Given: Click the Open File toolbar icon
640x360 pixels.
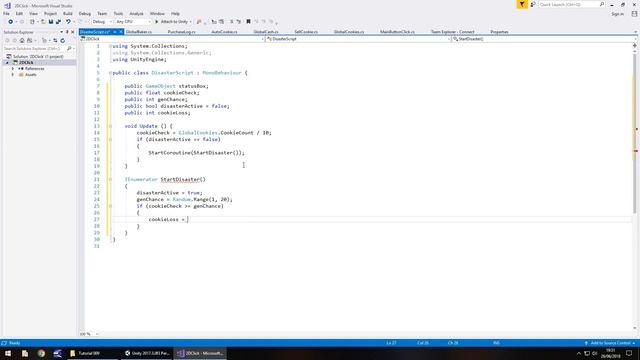Looking at the screenshot, I should point(43,22).
